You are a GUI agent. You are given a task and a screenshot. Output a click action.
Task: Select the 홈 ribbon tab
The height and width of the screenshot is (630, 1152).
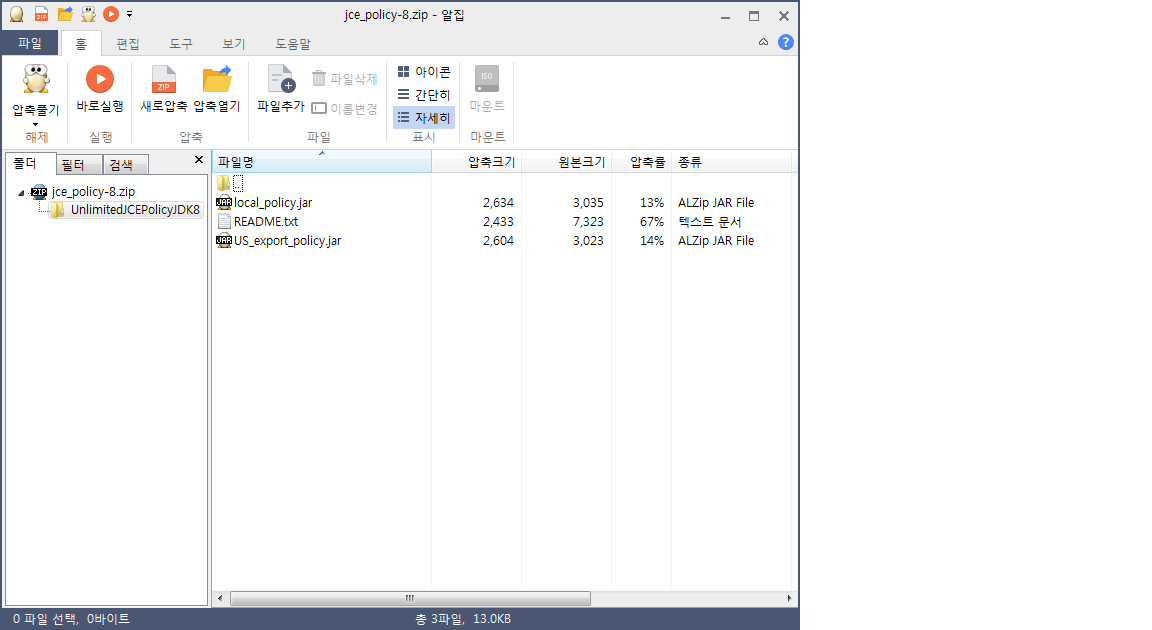pyautogui.click(x=81, y=44)
